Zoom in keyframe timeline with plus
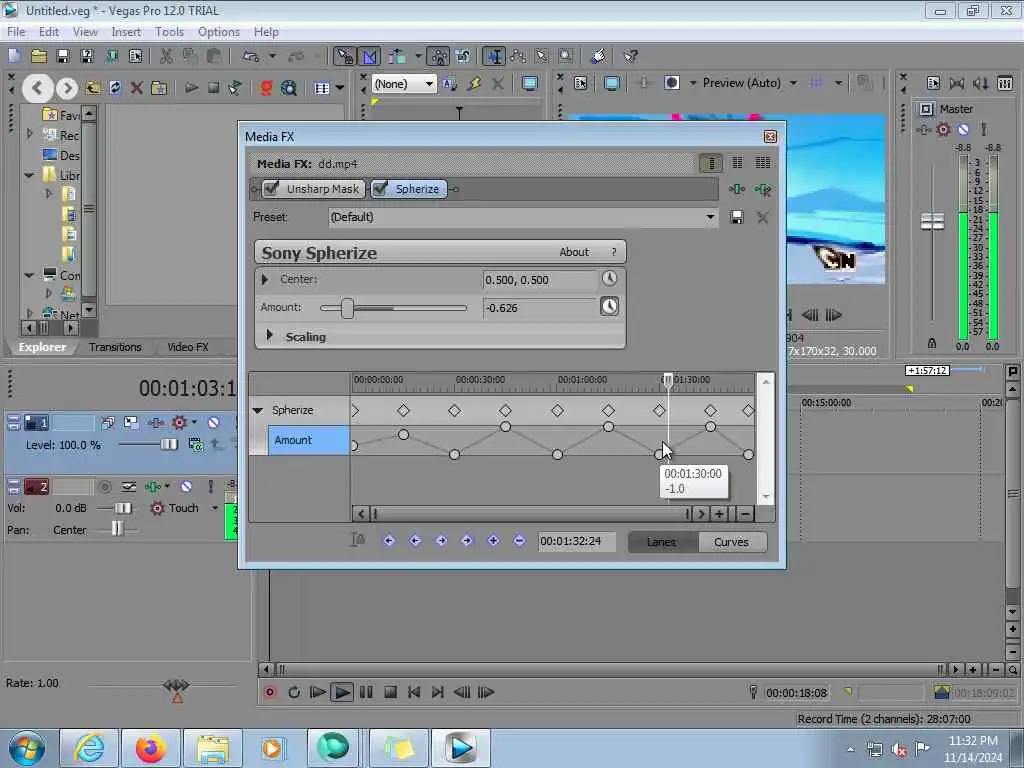 pyautogui.click(x=719, y=514)
